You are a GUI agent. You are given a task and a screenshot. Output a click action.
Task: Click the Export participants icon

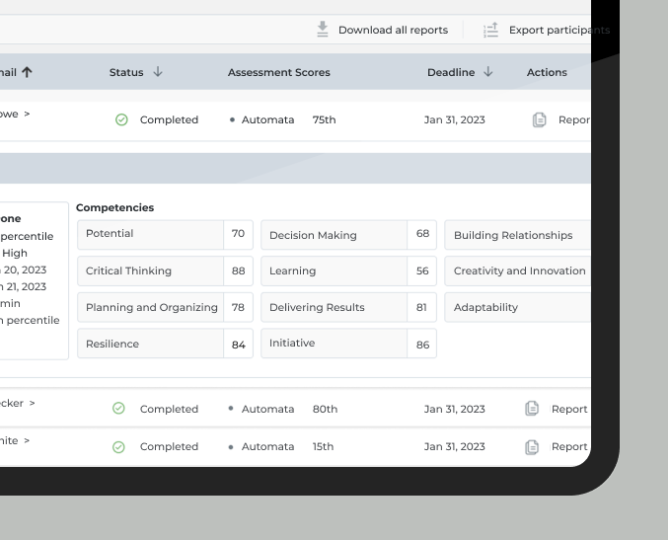[x=491, y=30]
